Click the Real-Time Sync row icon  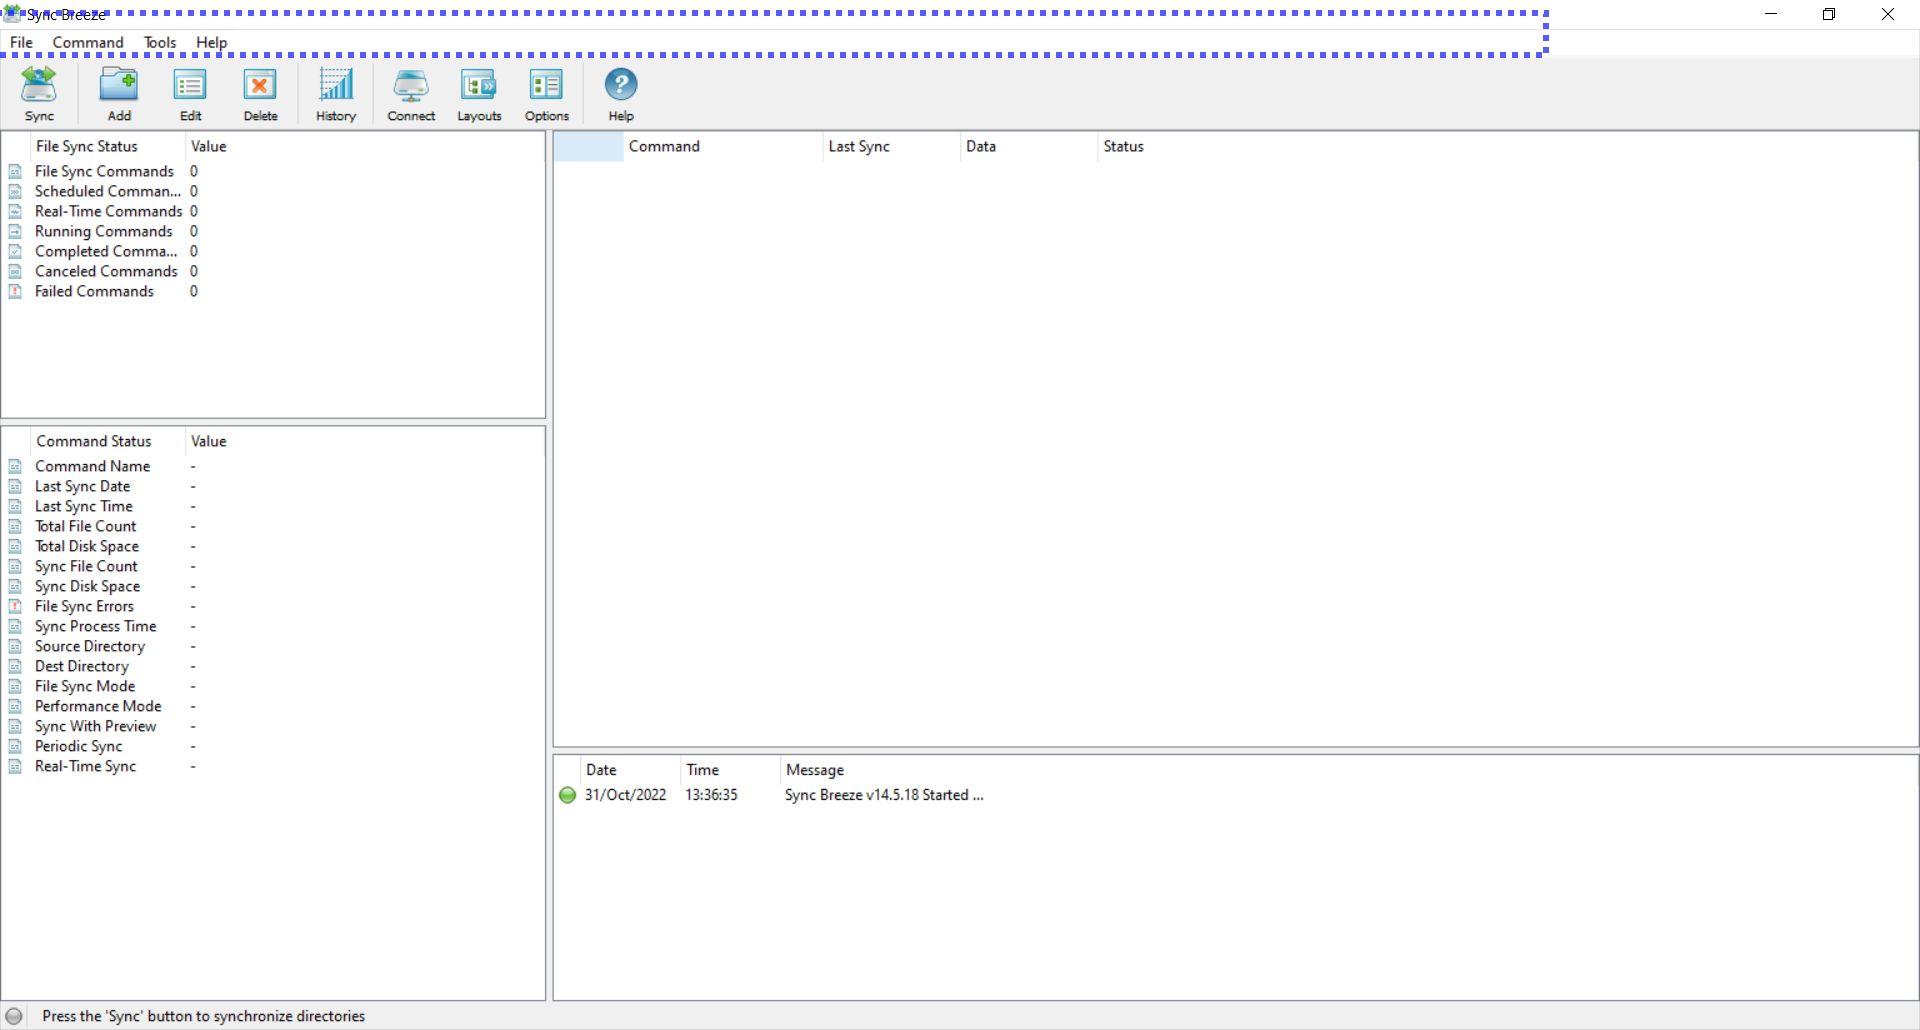pyautogui.click(x=15, y=766)
